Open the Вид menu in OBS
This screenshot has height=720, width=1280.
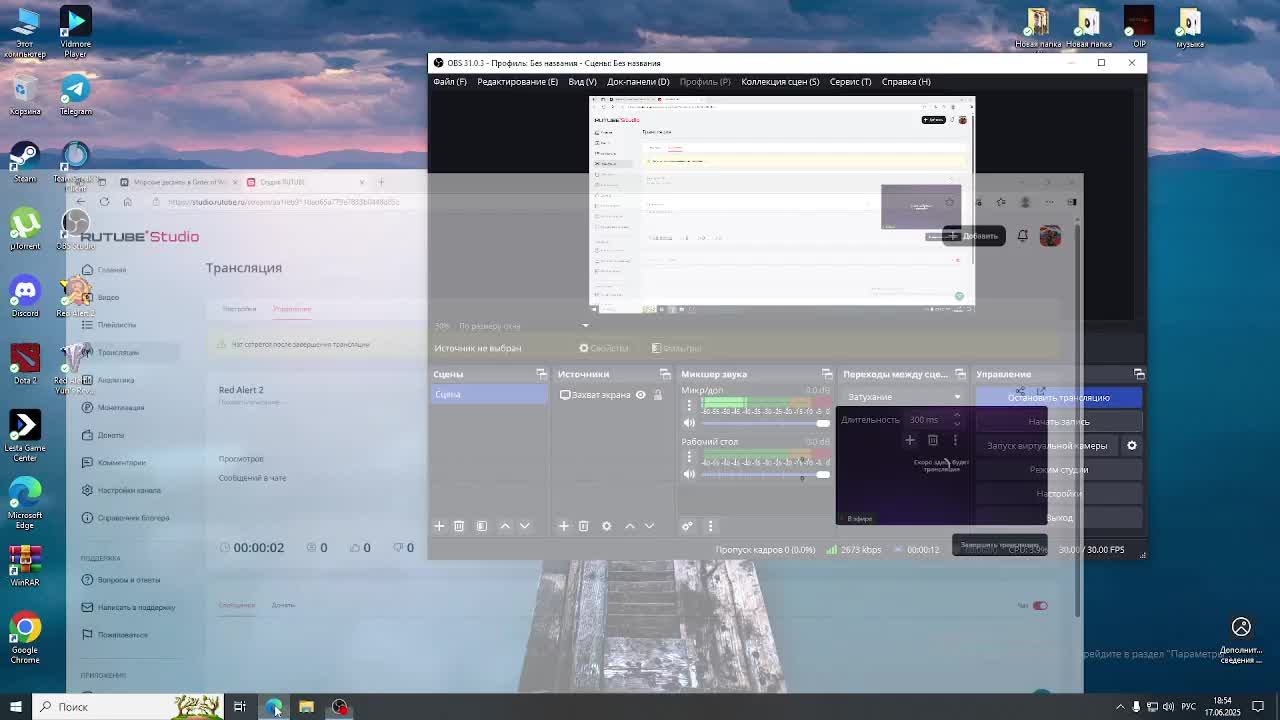click(582, 82)
